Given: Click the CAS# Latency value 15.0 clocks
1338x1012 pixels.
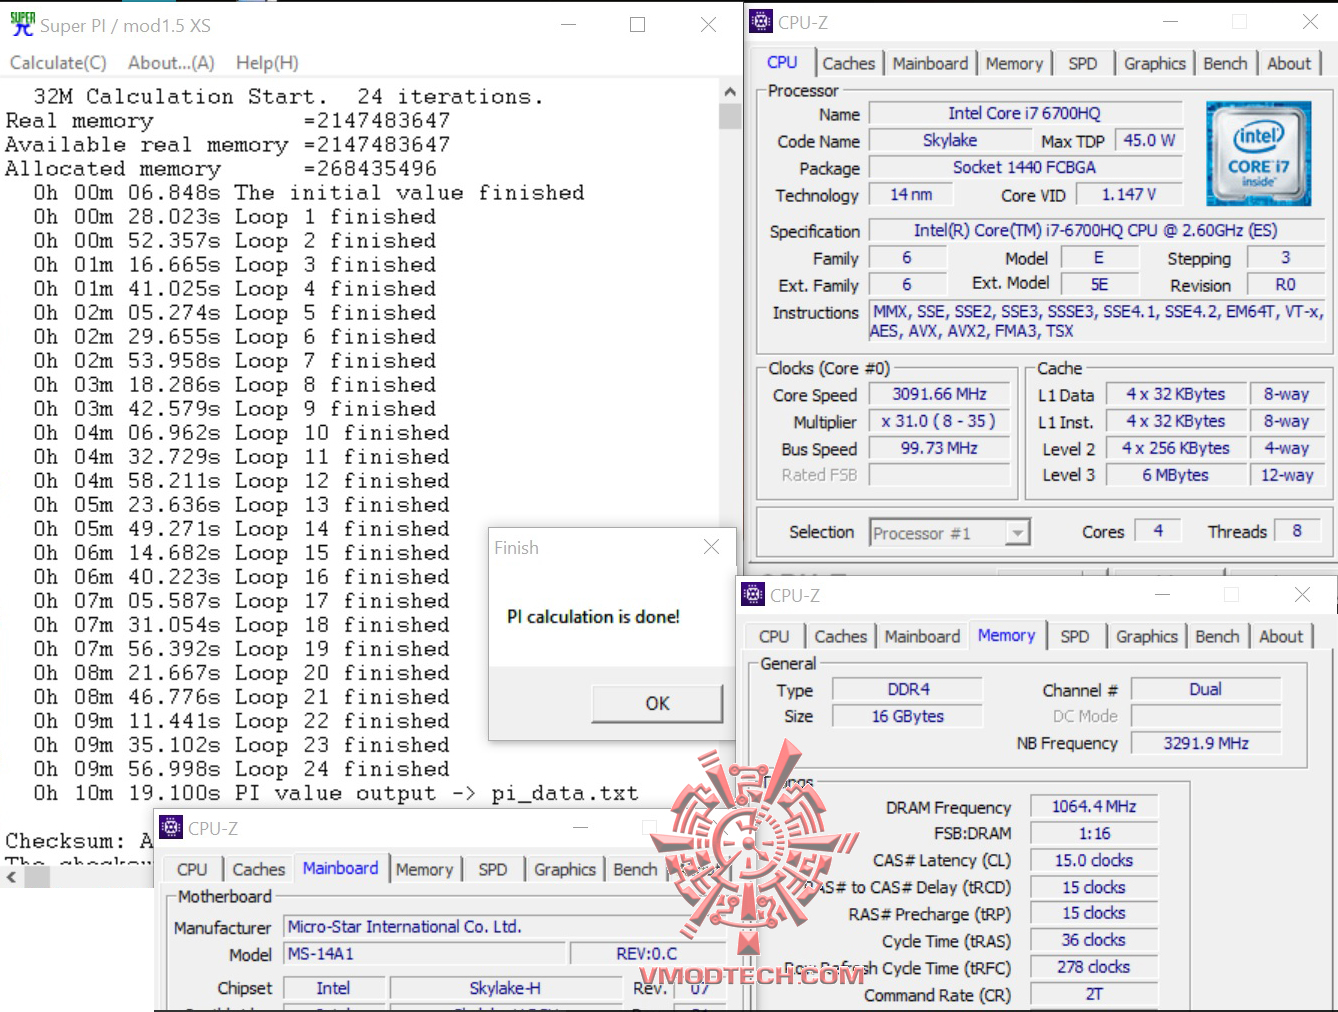Looking at the screenshot, I should tap(1094, 860).
